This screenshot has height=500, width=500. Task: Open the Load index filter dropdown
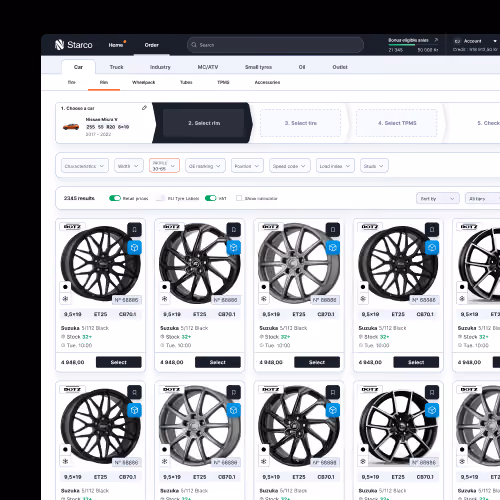point(335,166)
